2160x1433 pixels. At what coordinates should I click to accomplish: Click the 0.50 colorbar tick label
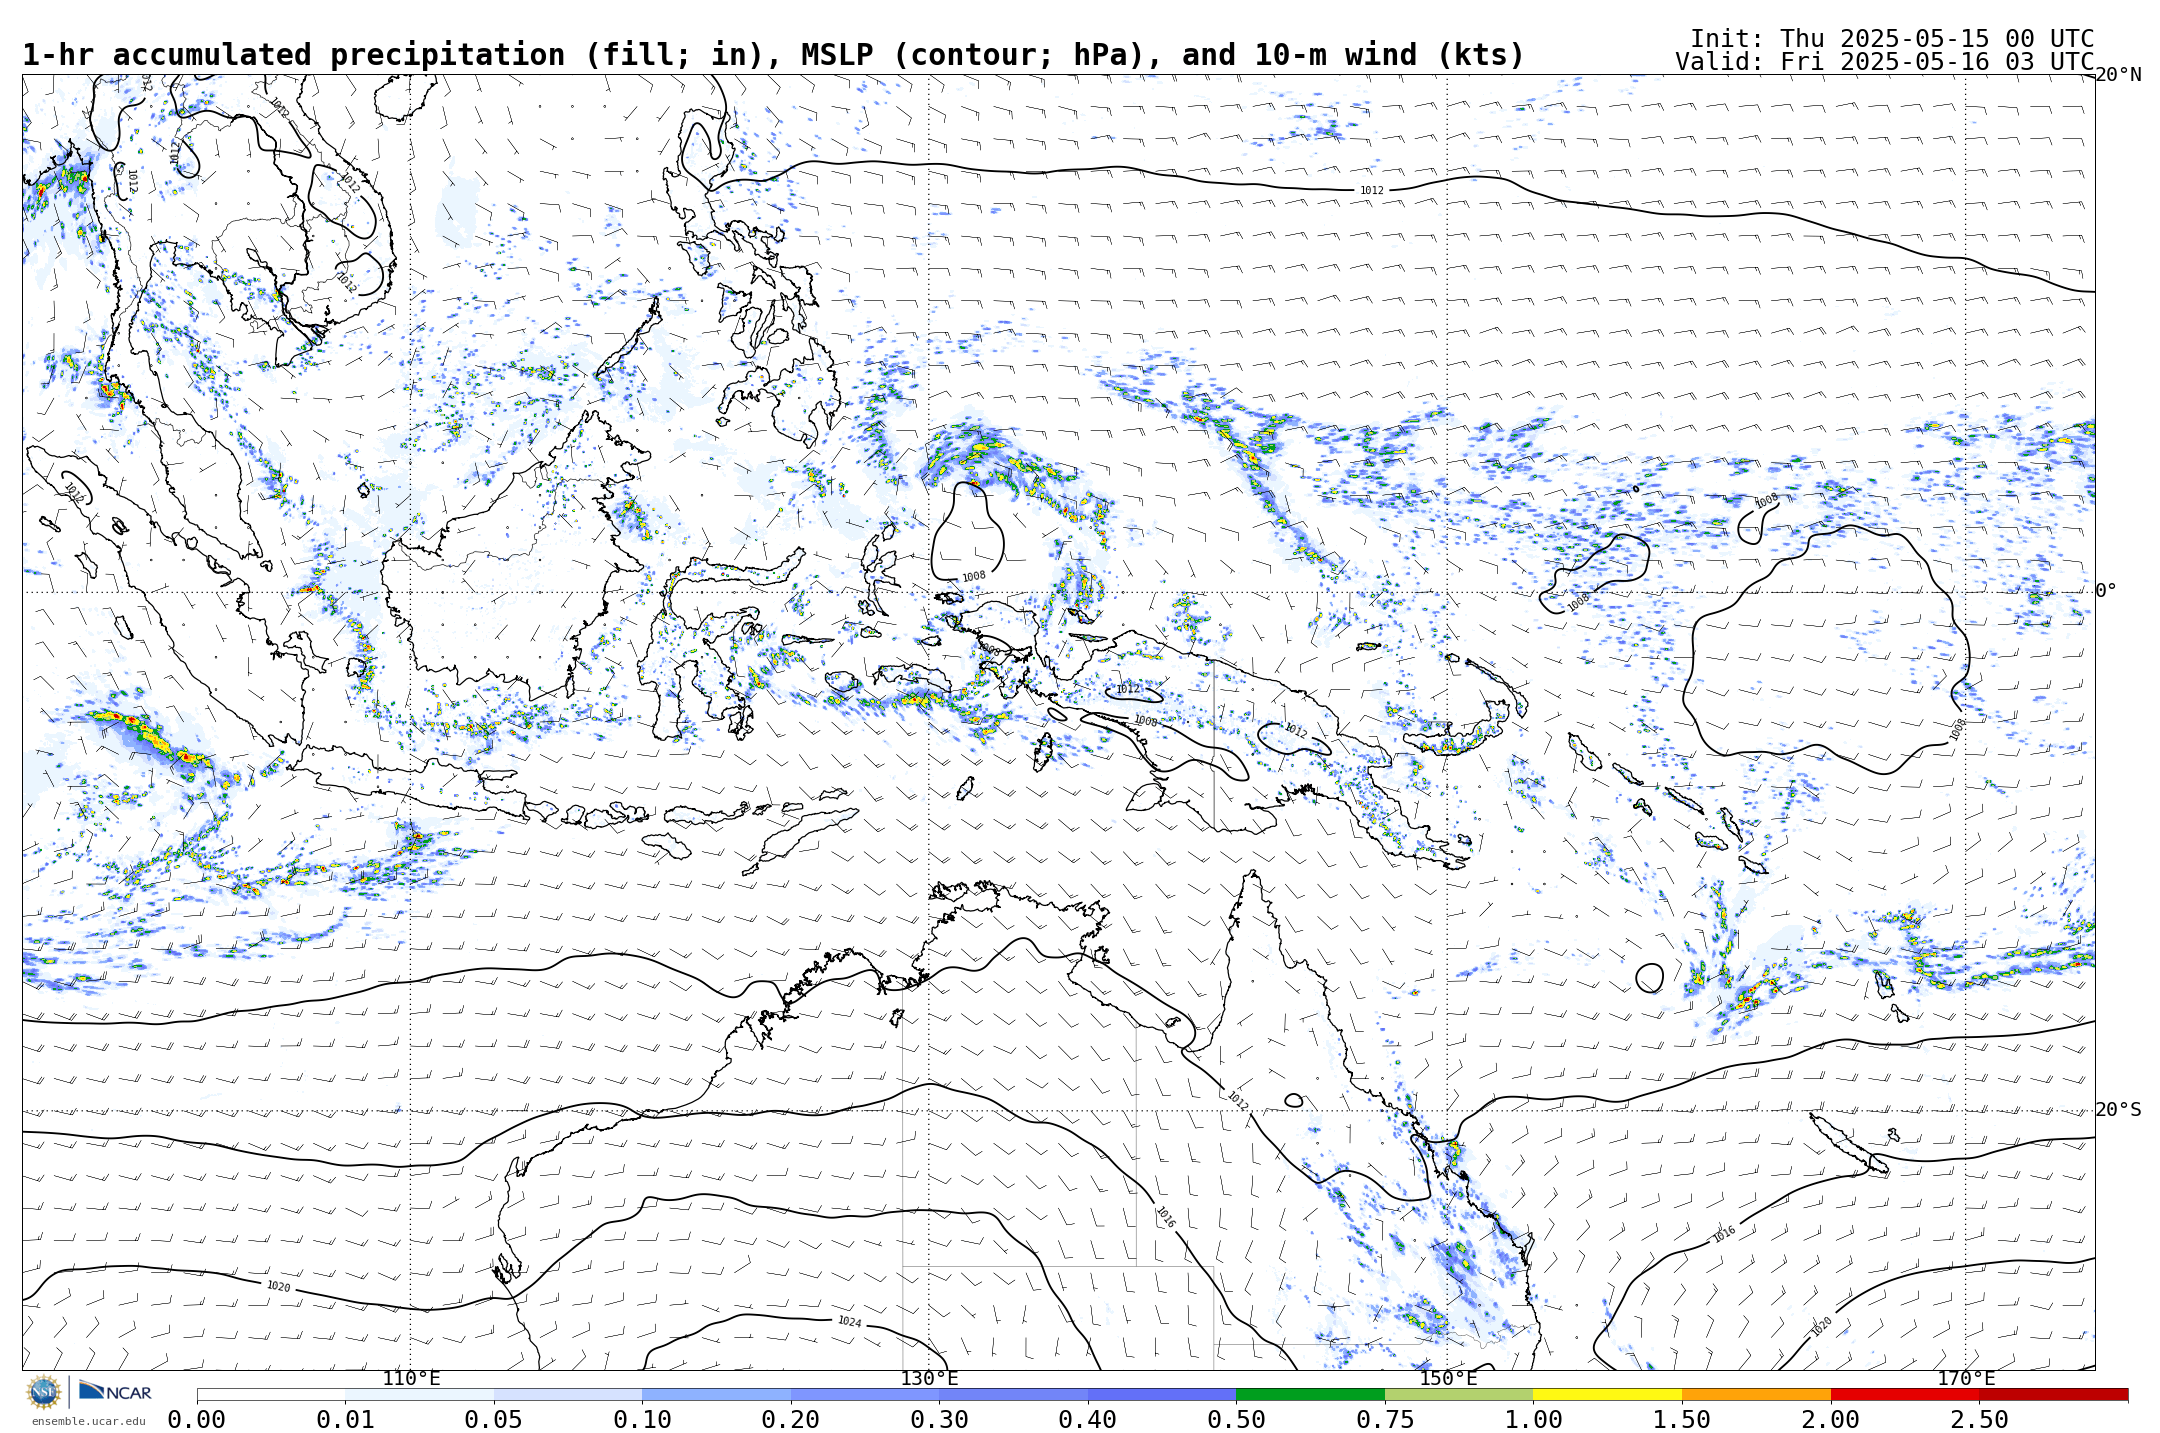coord(1236,1420)
